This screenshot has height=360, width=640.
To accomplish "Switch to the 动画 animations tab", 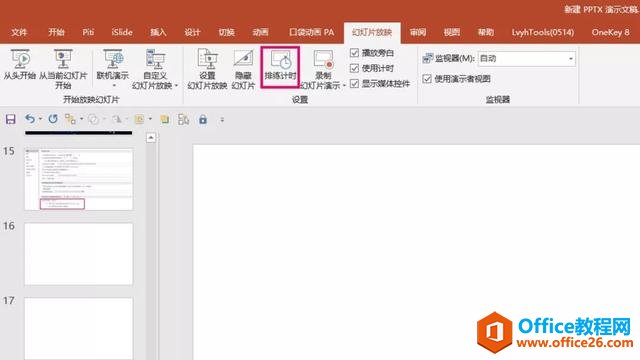I will 260,32.
